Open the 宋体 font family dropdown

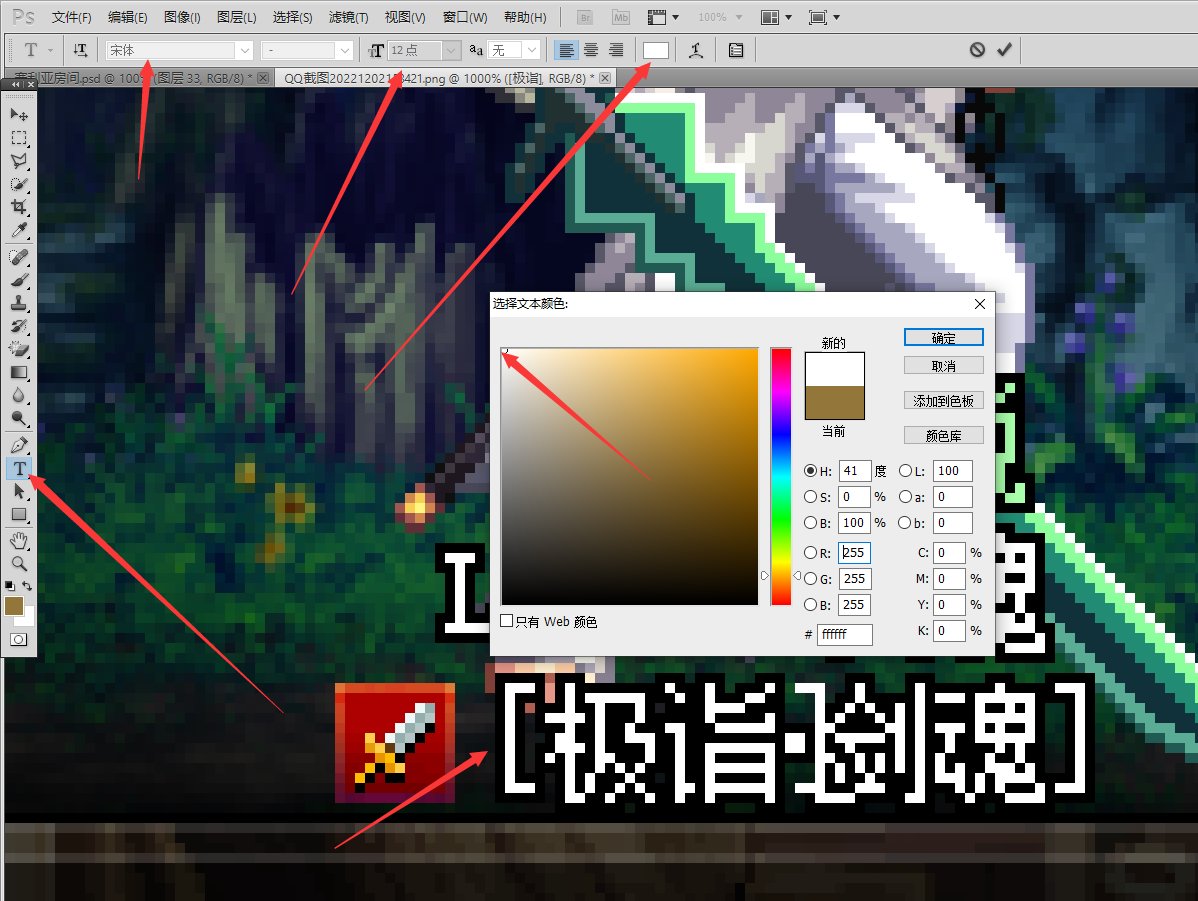coord(244,50)
